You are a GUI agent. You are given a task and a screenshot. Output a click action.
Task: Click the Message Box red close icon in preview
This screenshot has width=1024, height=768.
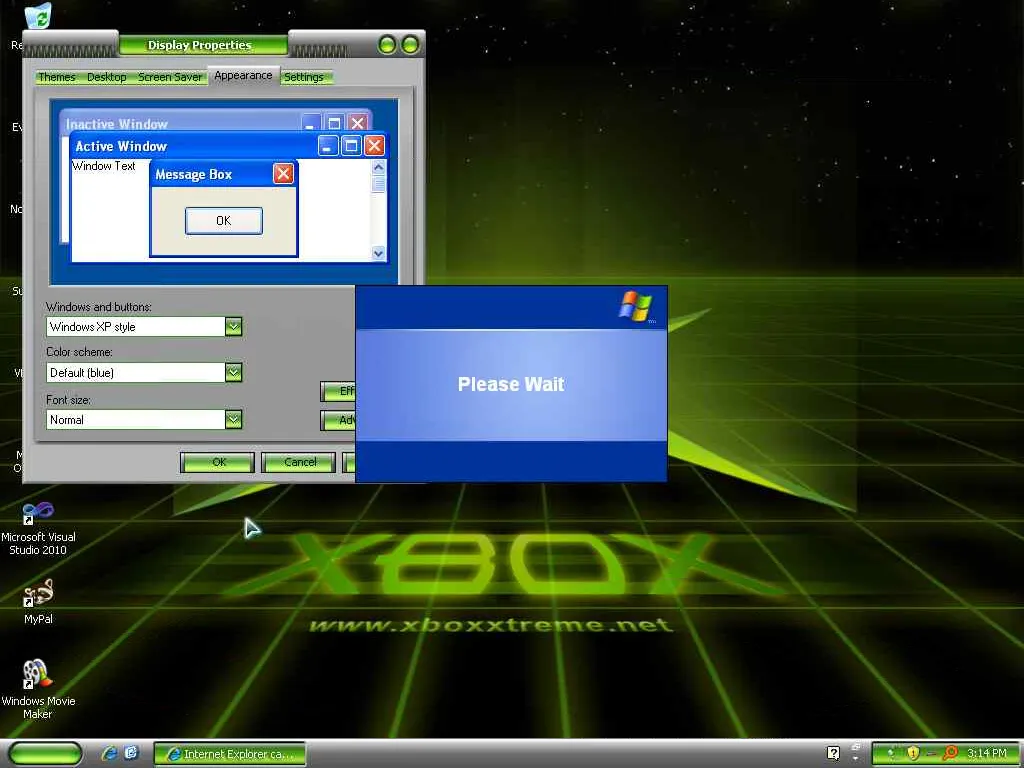click(x=283, y=174)
